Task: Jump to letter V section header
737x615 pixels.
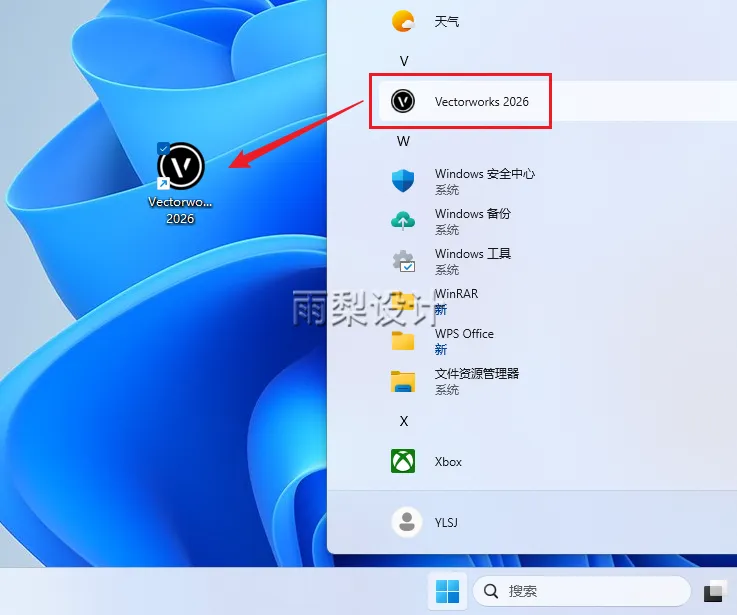Action: pos(404,61)
